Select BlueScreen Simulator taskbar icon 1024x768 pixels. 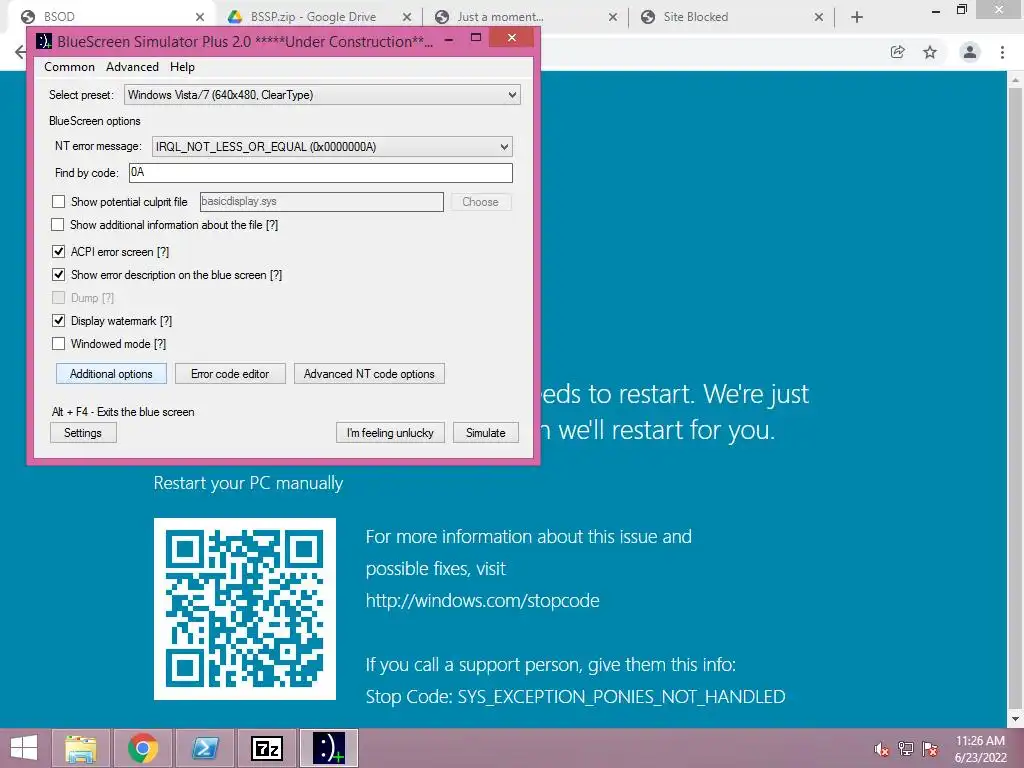328,748
